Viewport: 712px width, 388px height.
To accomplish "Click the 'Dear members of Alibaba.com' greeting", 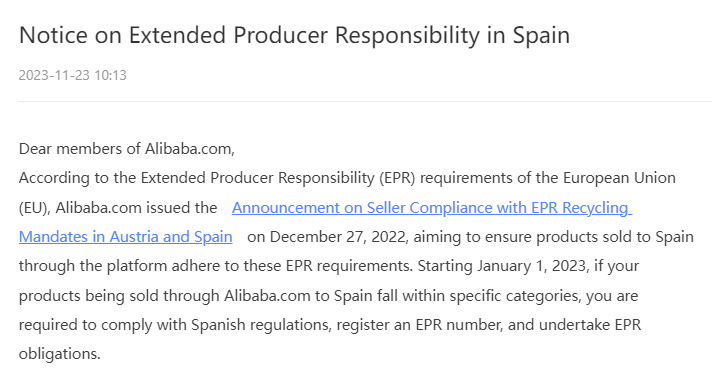I will (127, 149).
